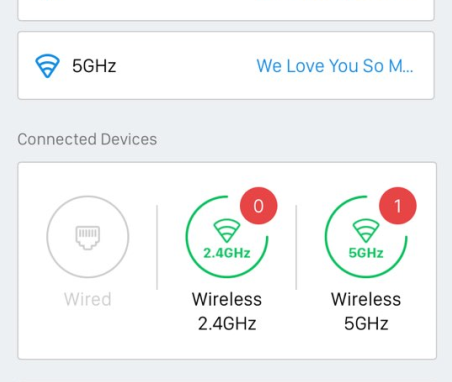Viewport: 452px width, 382px height.
Task: Open the 5GHz wireless devices circle
Action: tap(366, 236)
